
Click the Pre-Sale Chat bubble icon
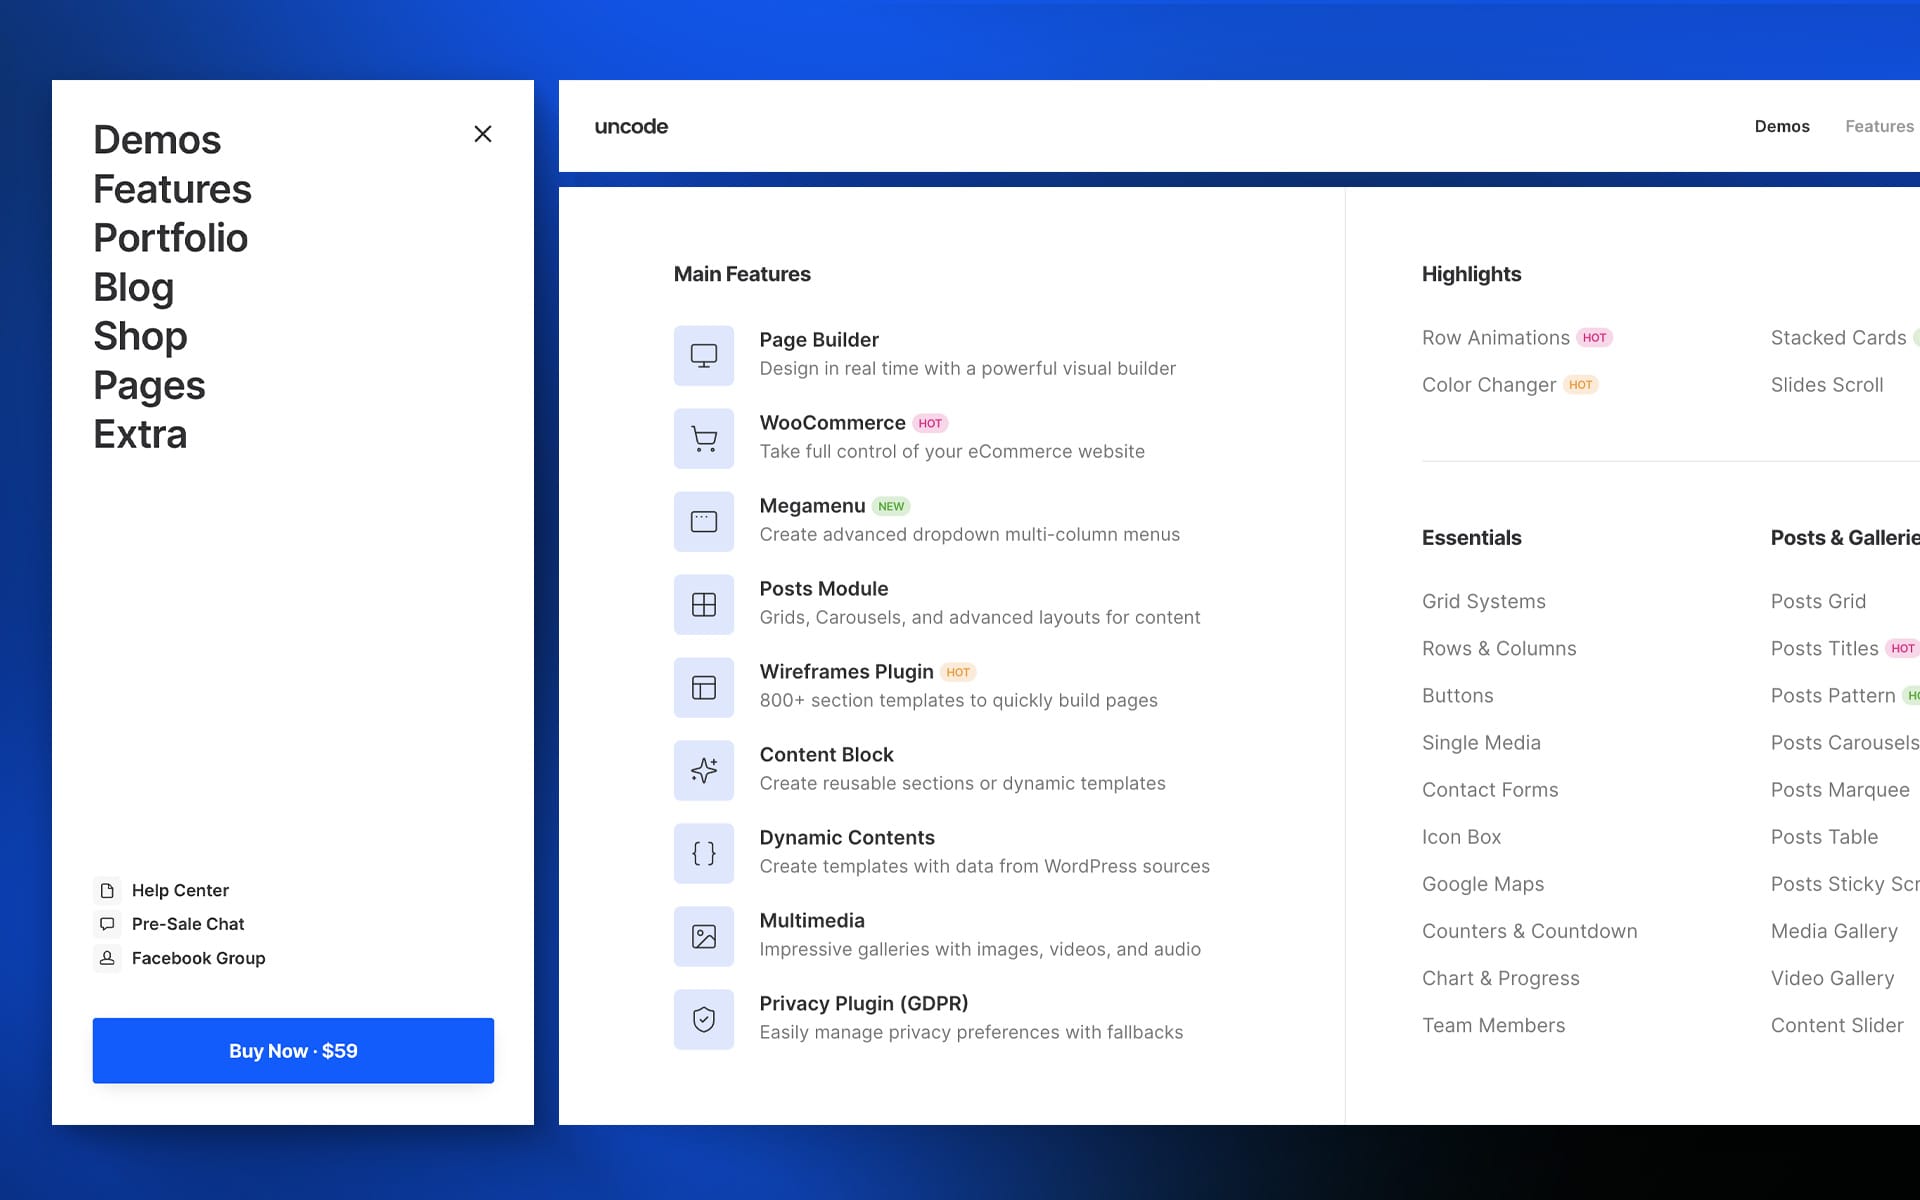coord(107,924)
